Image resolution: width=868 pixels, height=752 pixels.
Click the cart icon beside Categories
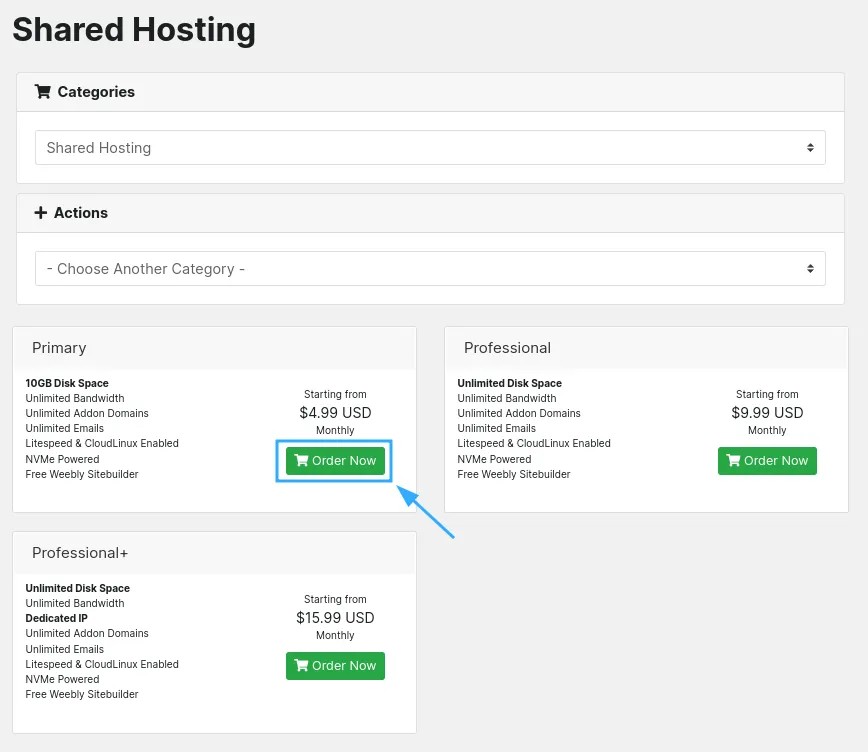point(43,91)
